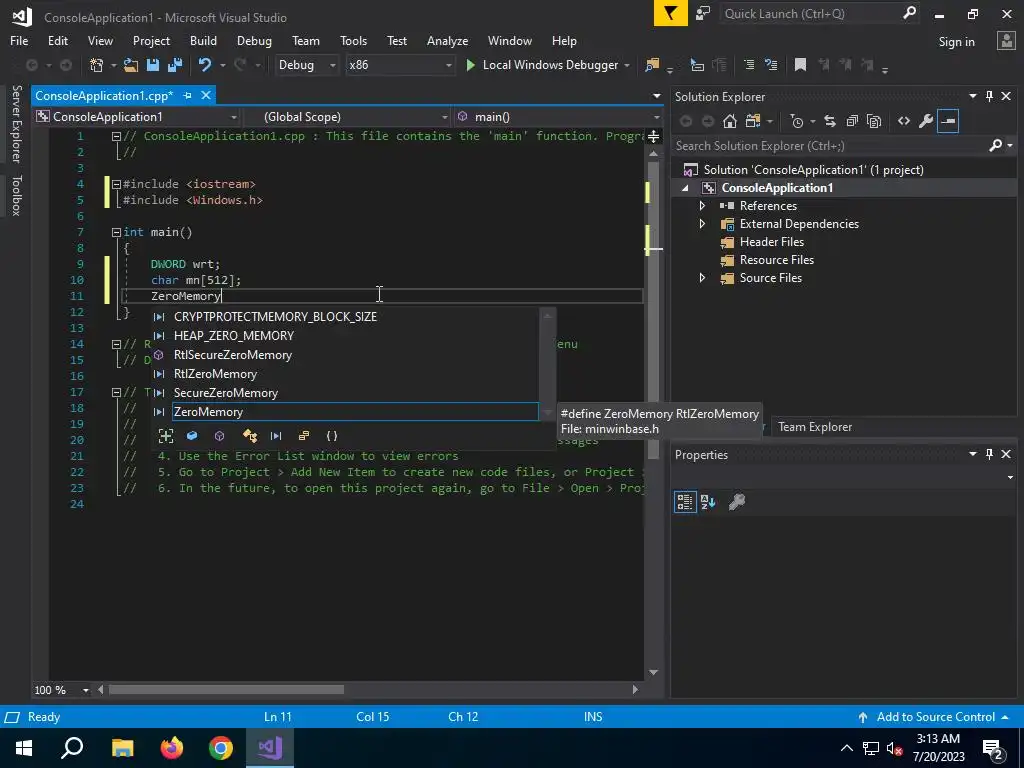Image resolution: width=1024 pixels, height=768 pixels.
Task: Click the New Project icon
Action: coord(96,65)
